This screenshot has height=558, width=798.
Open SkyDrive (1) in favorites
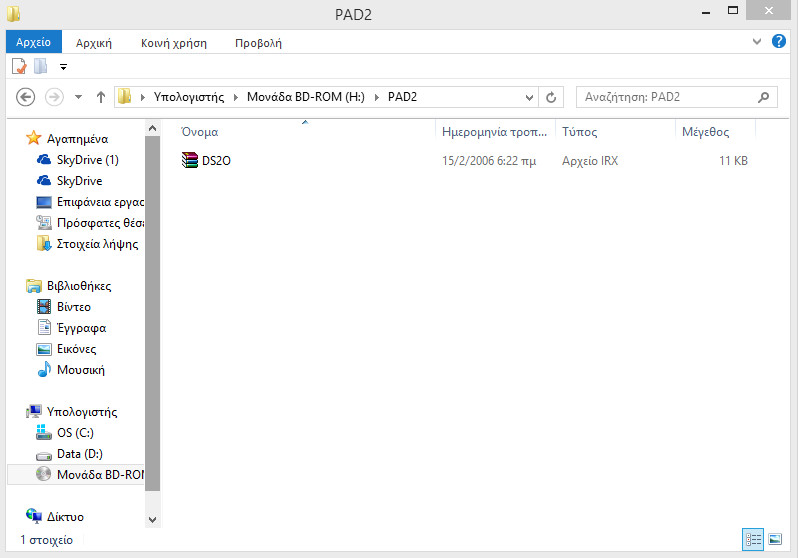88,160
